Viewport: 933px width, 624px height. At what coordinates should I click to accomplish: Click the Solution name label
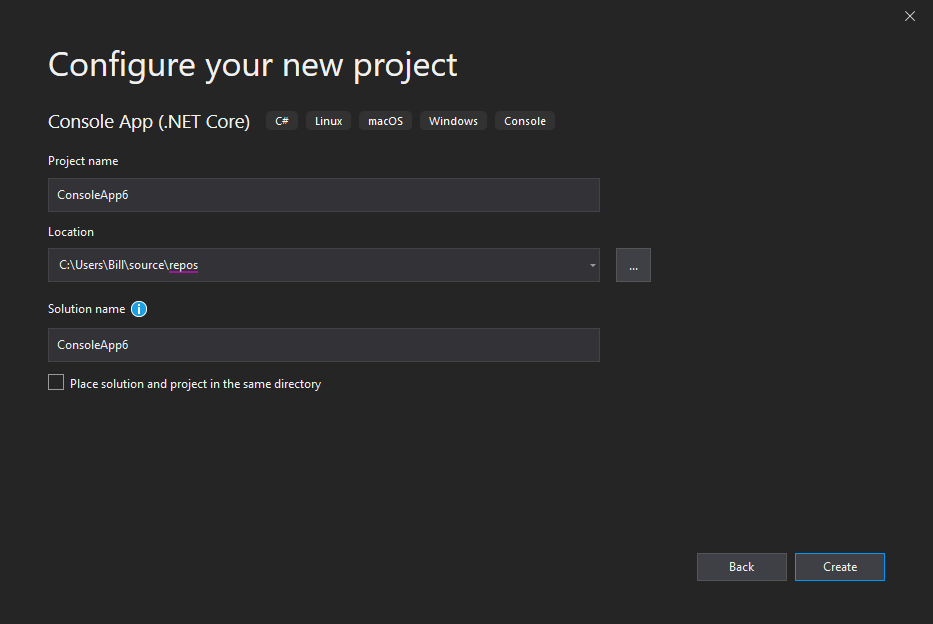tap(87, 309)
